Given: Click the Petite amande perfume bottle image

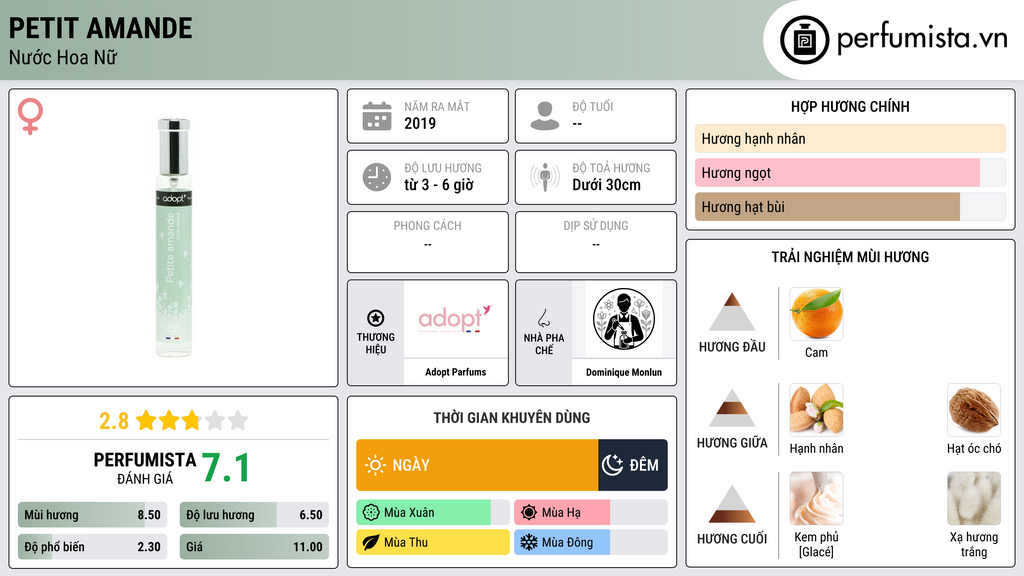Looking at the screenshot, I should click(174, 238).
